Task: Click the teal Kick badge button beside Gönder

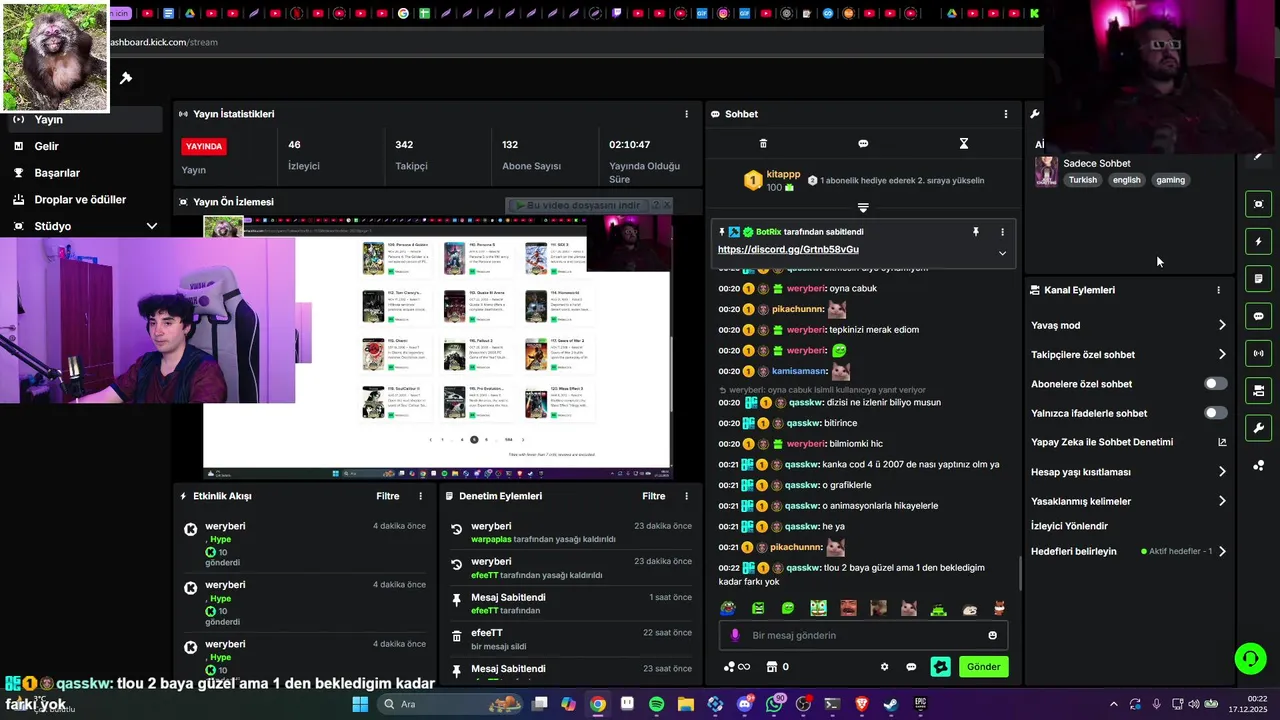Action: [940, 667]
